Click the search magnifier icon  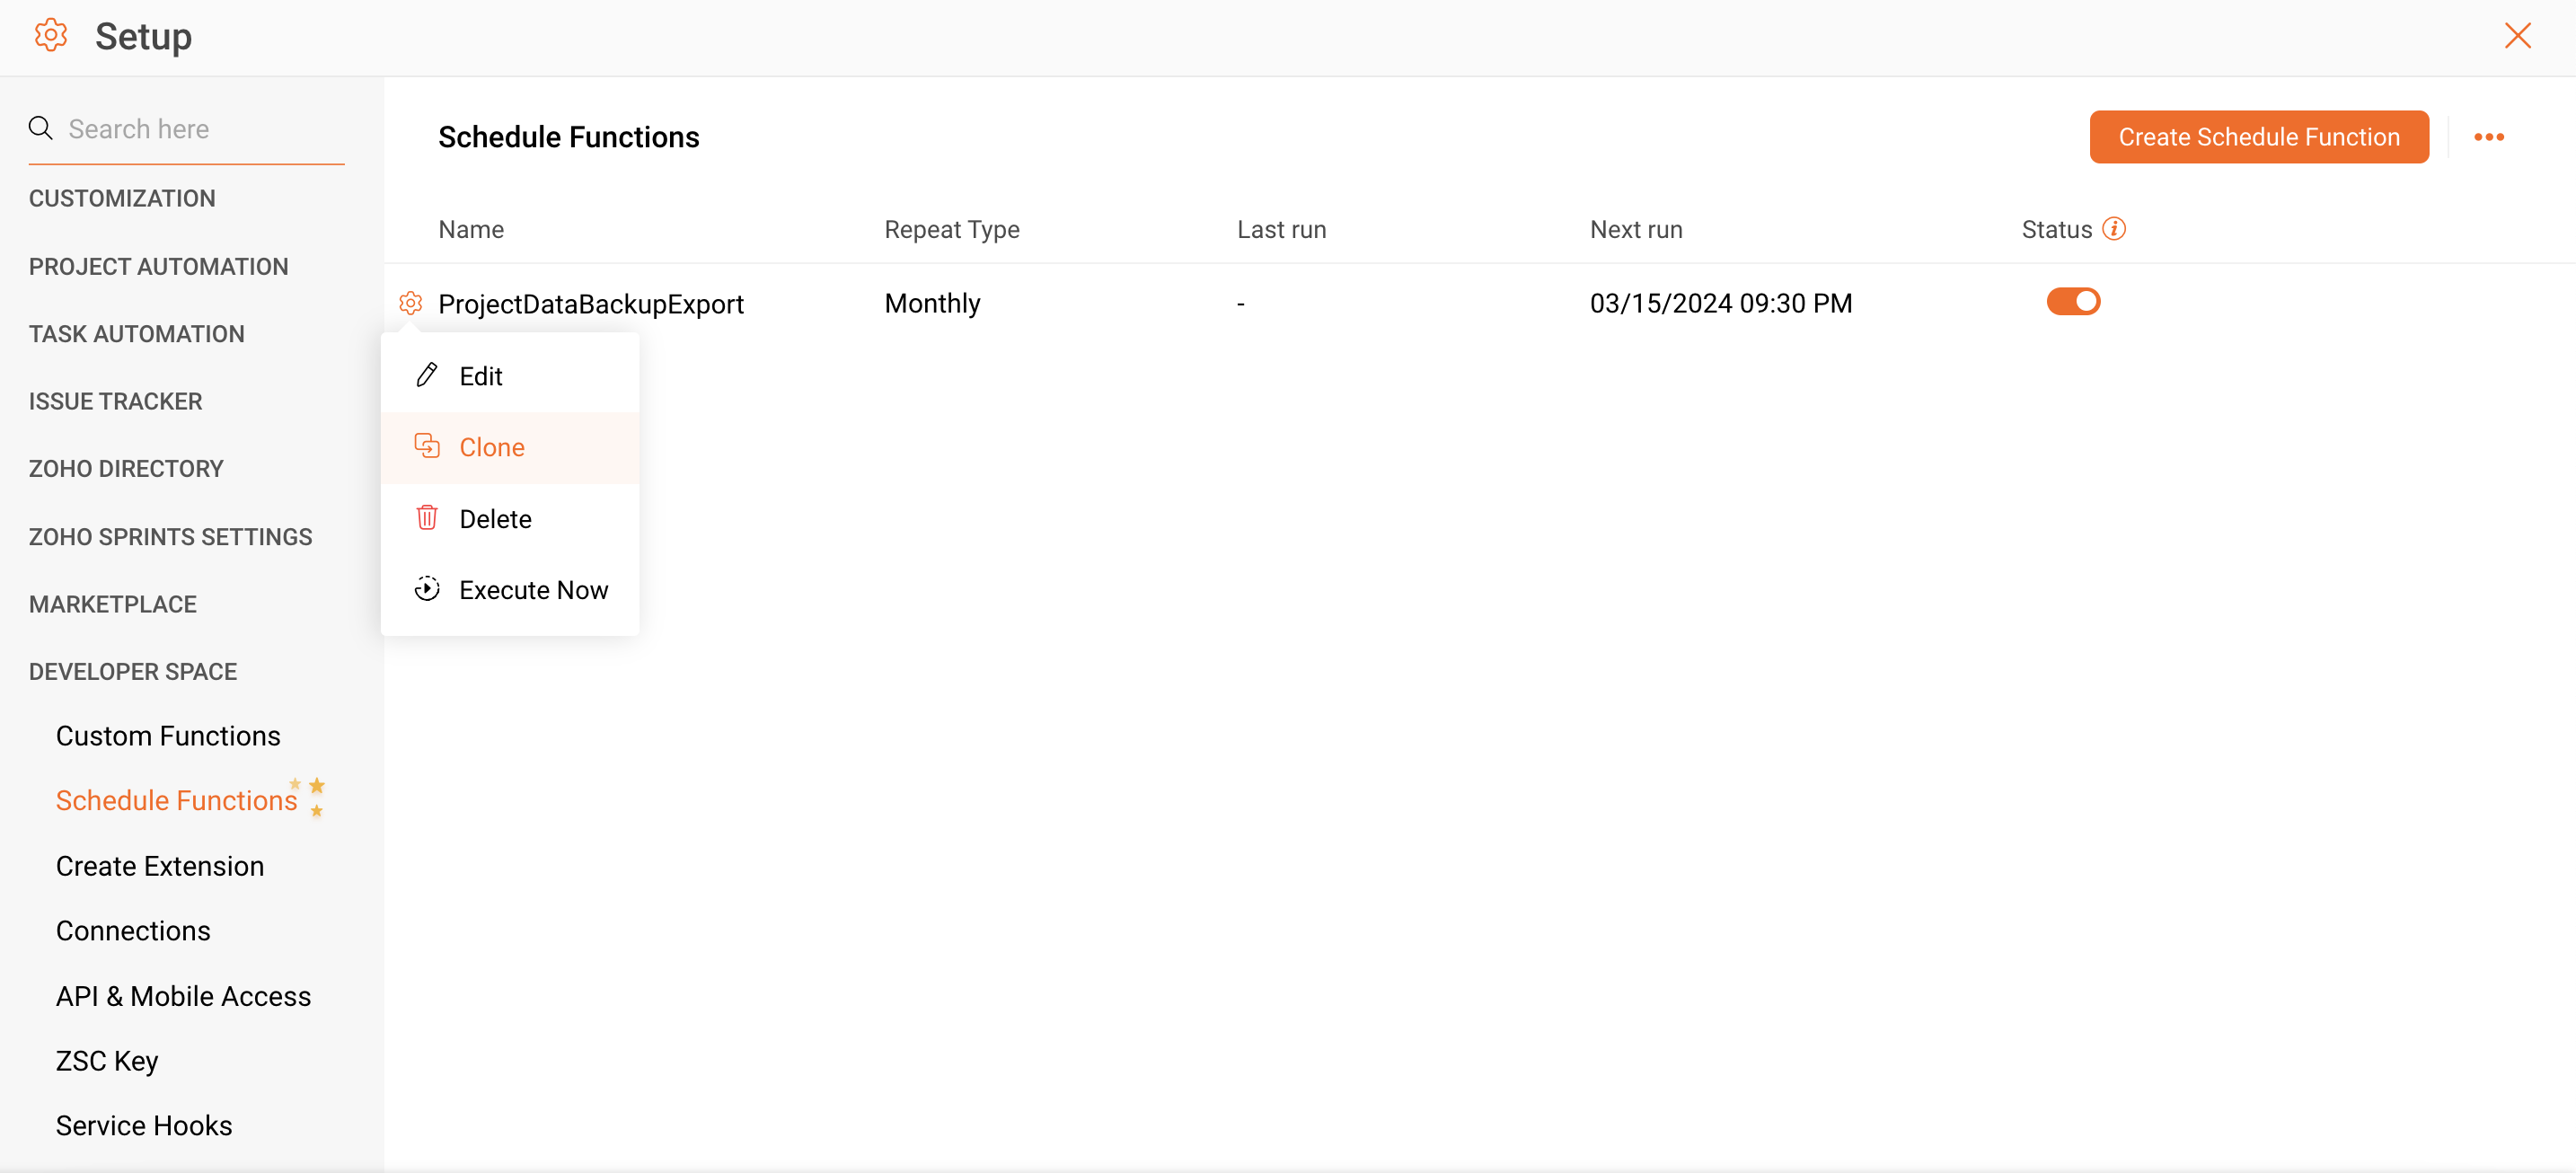coord(41,128)
